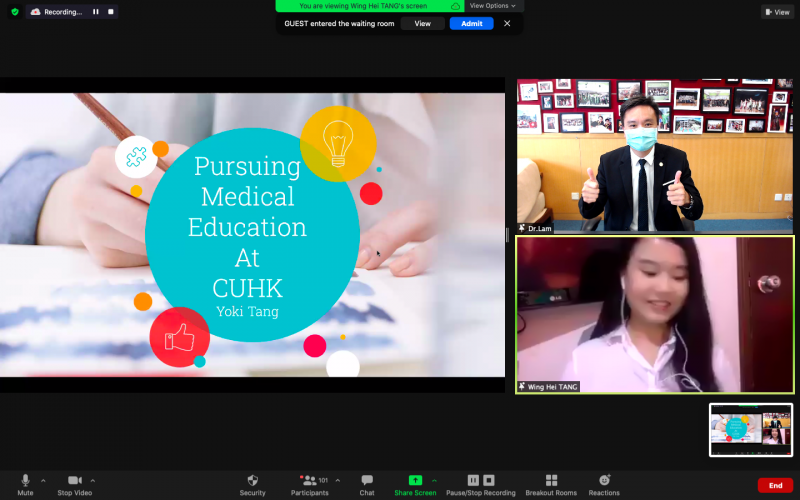The image size is (800, 500).
Task: Stop recording from the top indicator
Action: pyautogui.click(x=111, y=12)
